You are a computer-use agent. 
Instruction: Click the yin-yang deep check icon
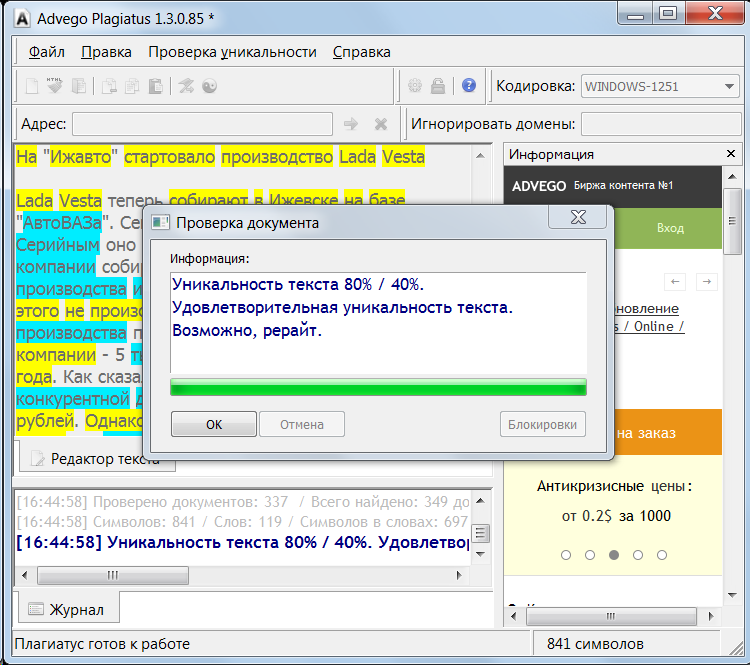(210, 86)
